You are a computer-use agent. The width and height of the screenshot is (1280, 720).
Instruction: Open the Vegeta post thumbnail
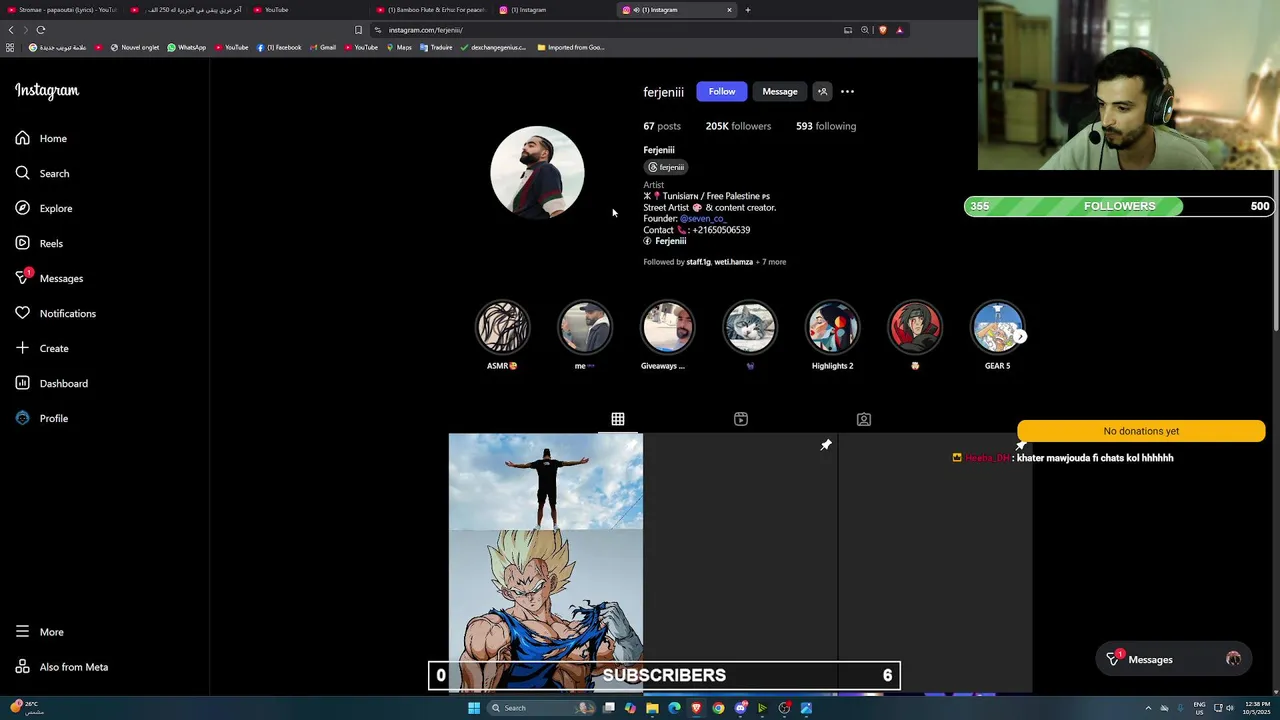pos(546,562)
